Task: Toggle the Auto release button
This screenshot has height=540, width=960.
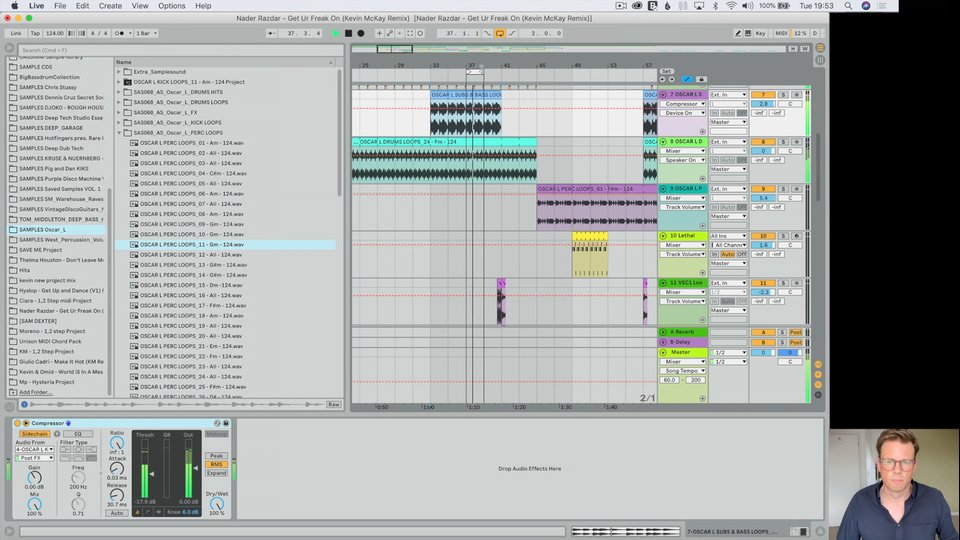Action: click(116, 513)
